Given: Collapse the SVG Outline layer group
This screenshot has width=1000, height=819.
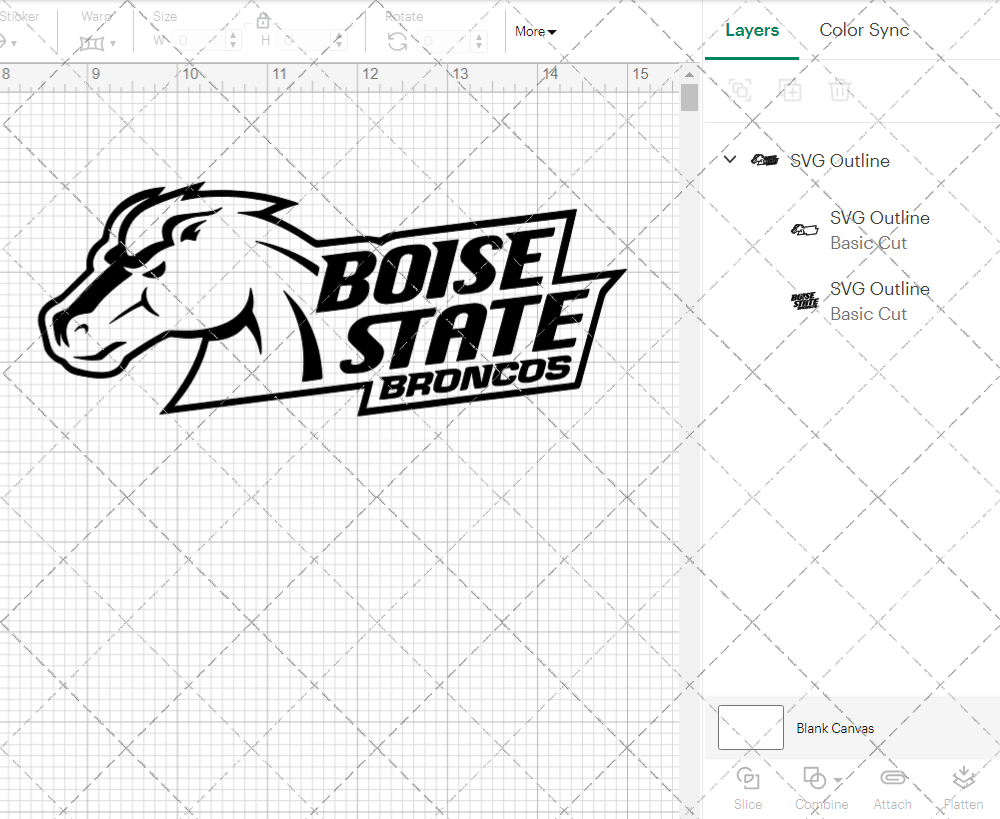Looking at the screenshot, I should (729, 159).
